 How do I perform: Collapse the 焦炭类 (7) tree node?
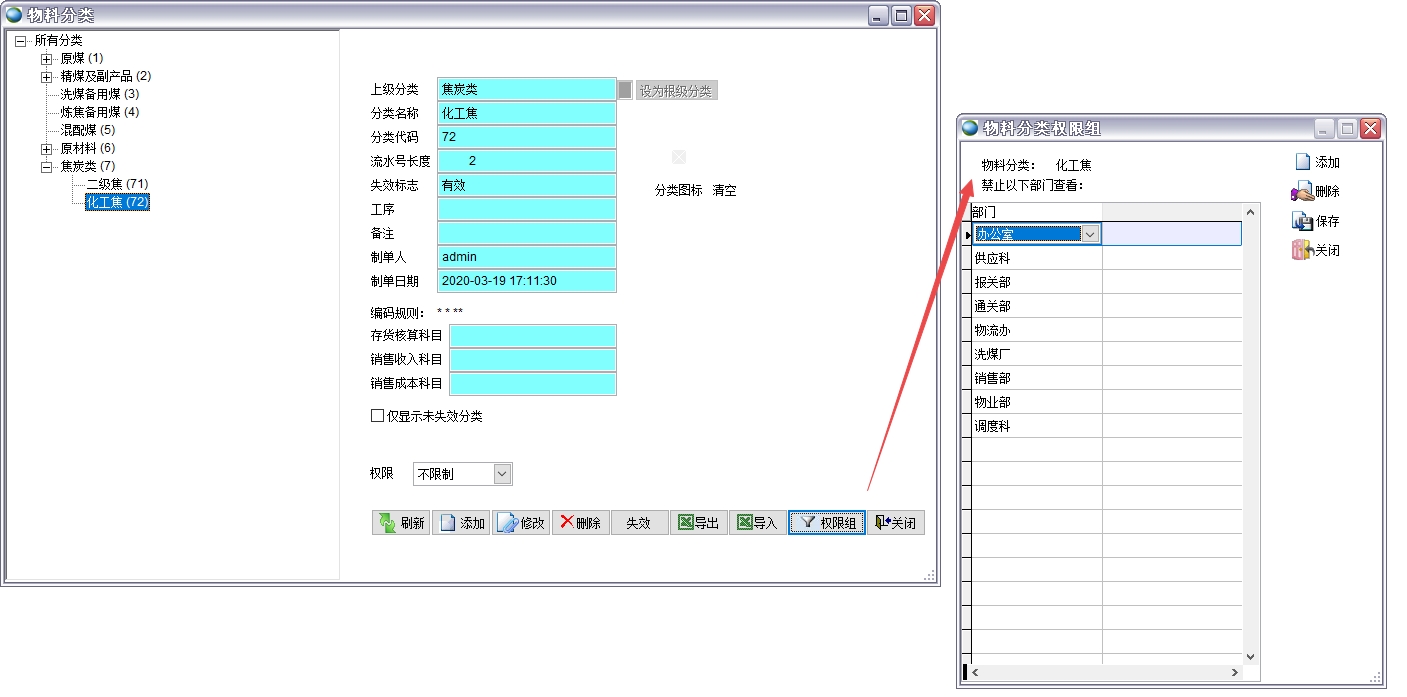[x=46, y=167]
